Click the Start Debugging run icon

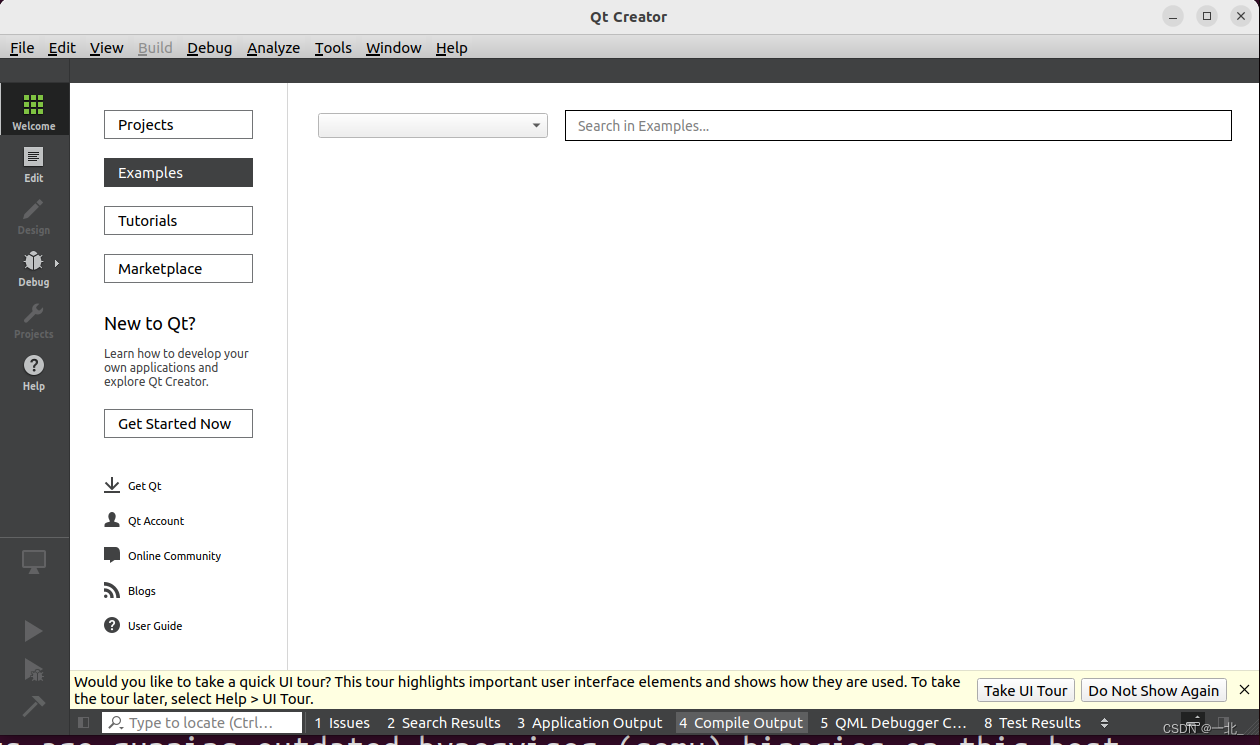tap(33, 669)
